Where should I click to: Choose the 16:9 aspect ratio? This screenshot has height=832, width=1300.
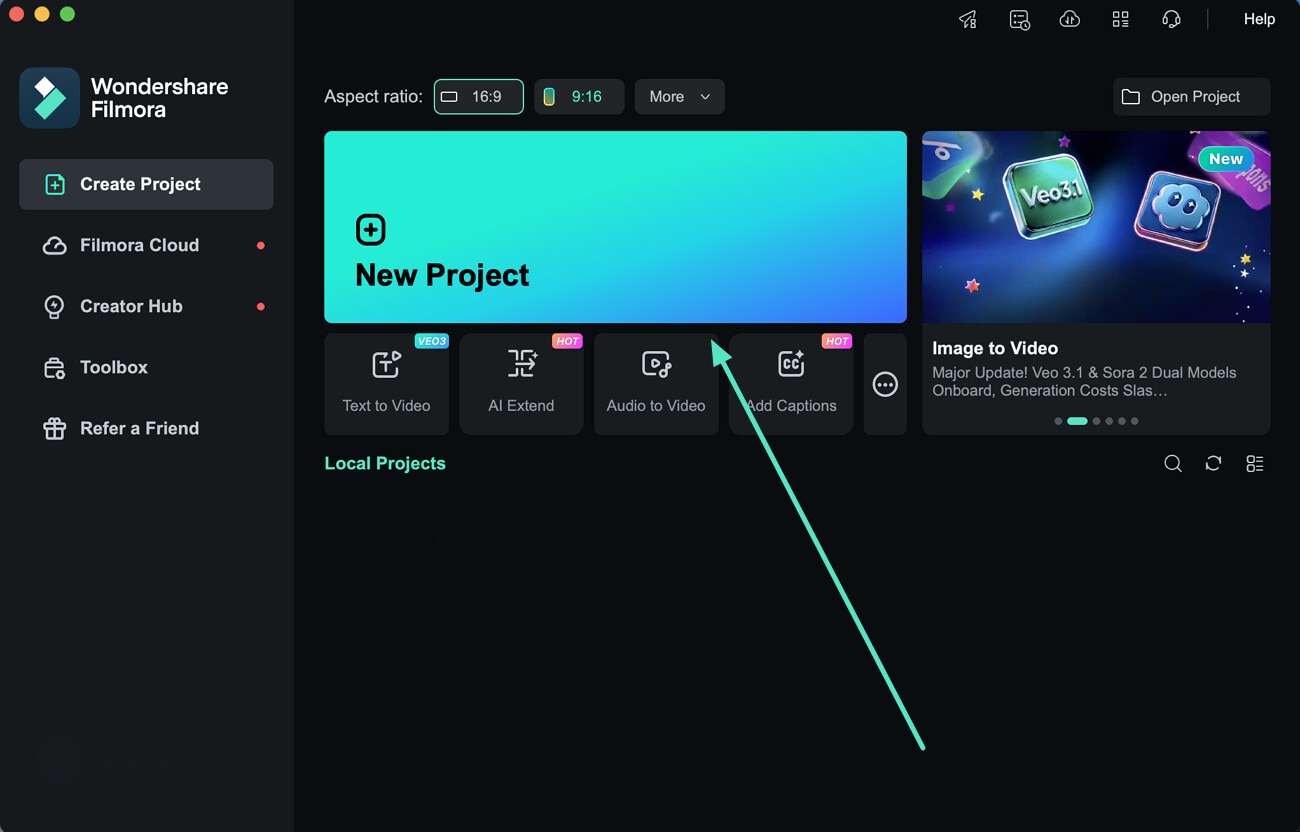click(478, 97)
